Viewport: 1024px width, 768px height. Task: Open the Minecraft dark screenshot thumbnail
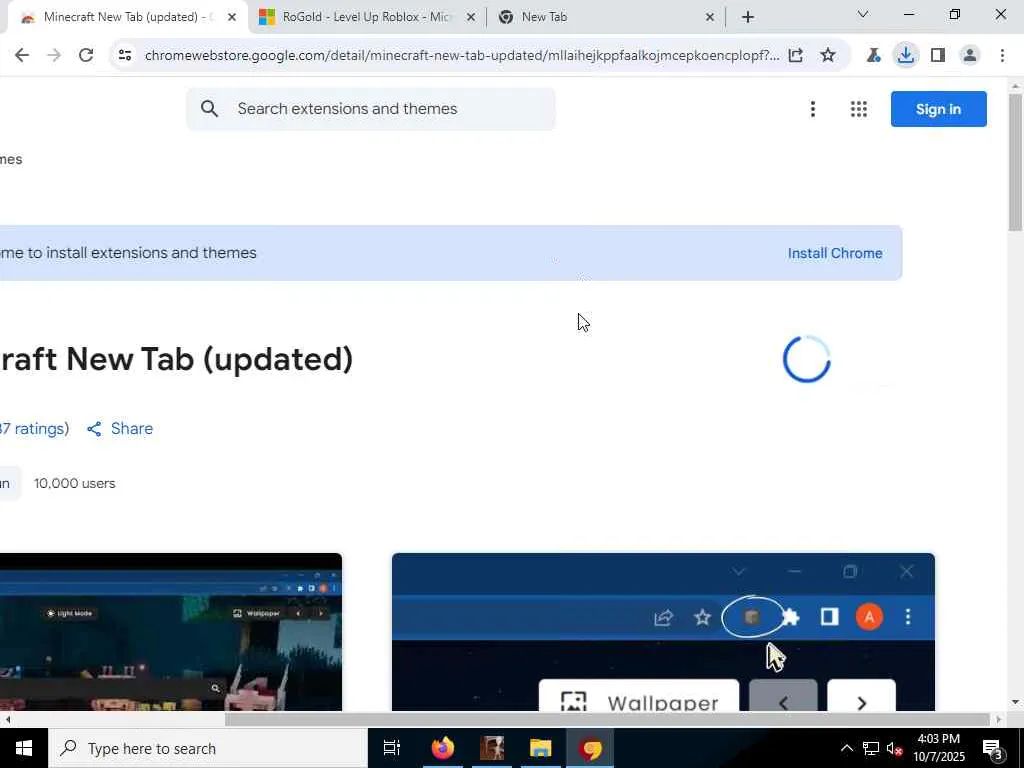170,632
